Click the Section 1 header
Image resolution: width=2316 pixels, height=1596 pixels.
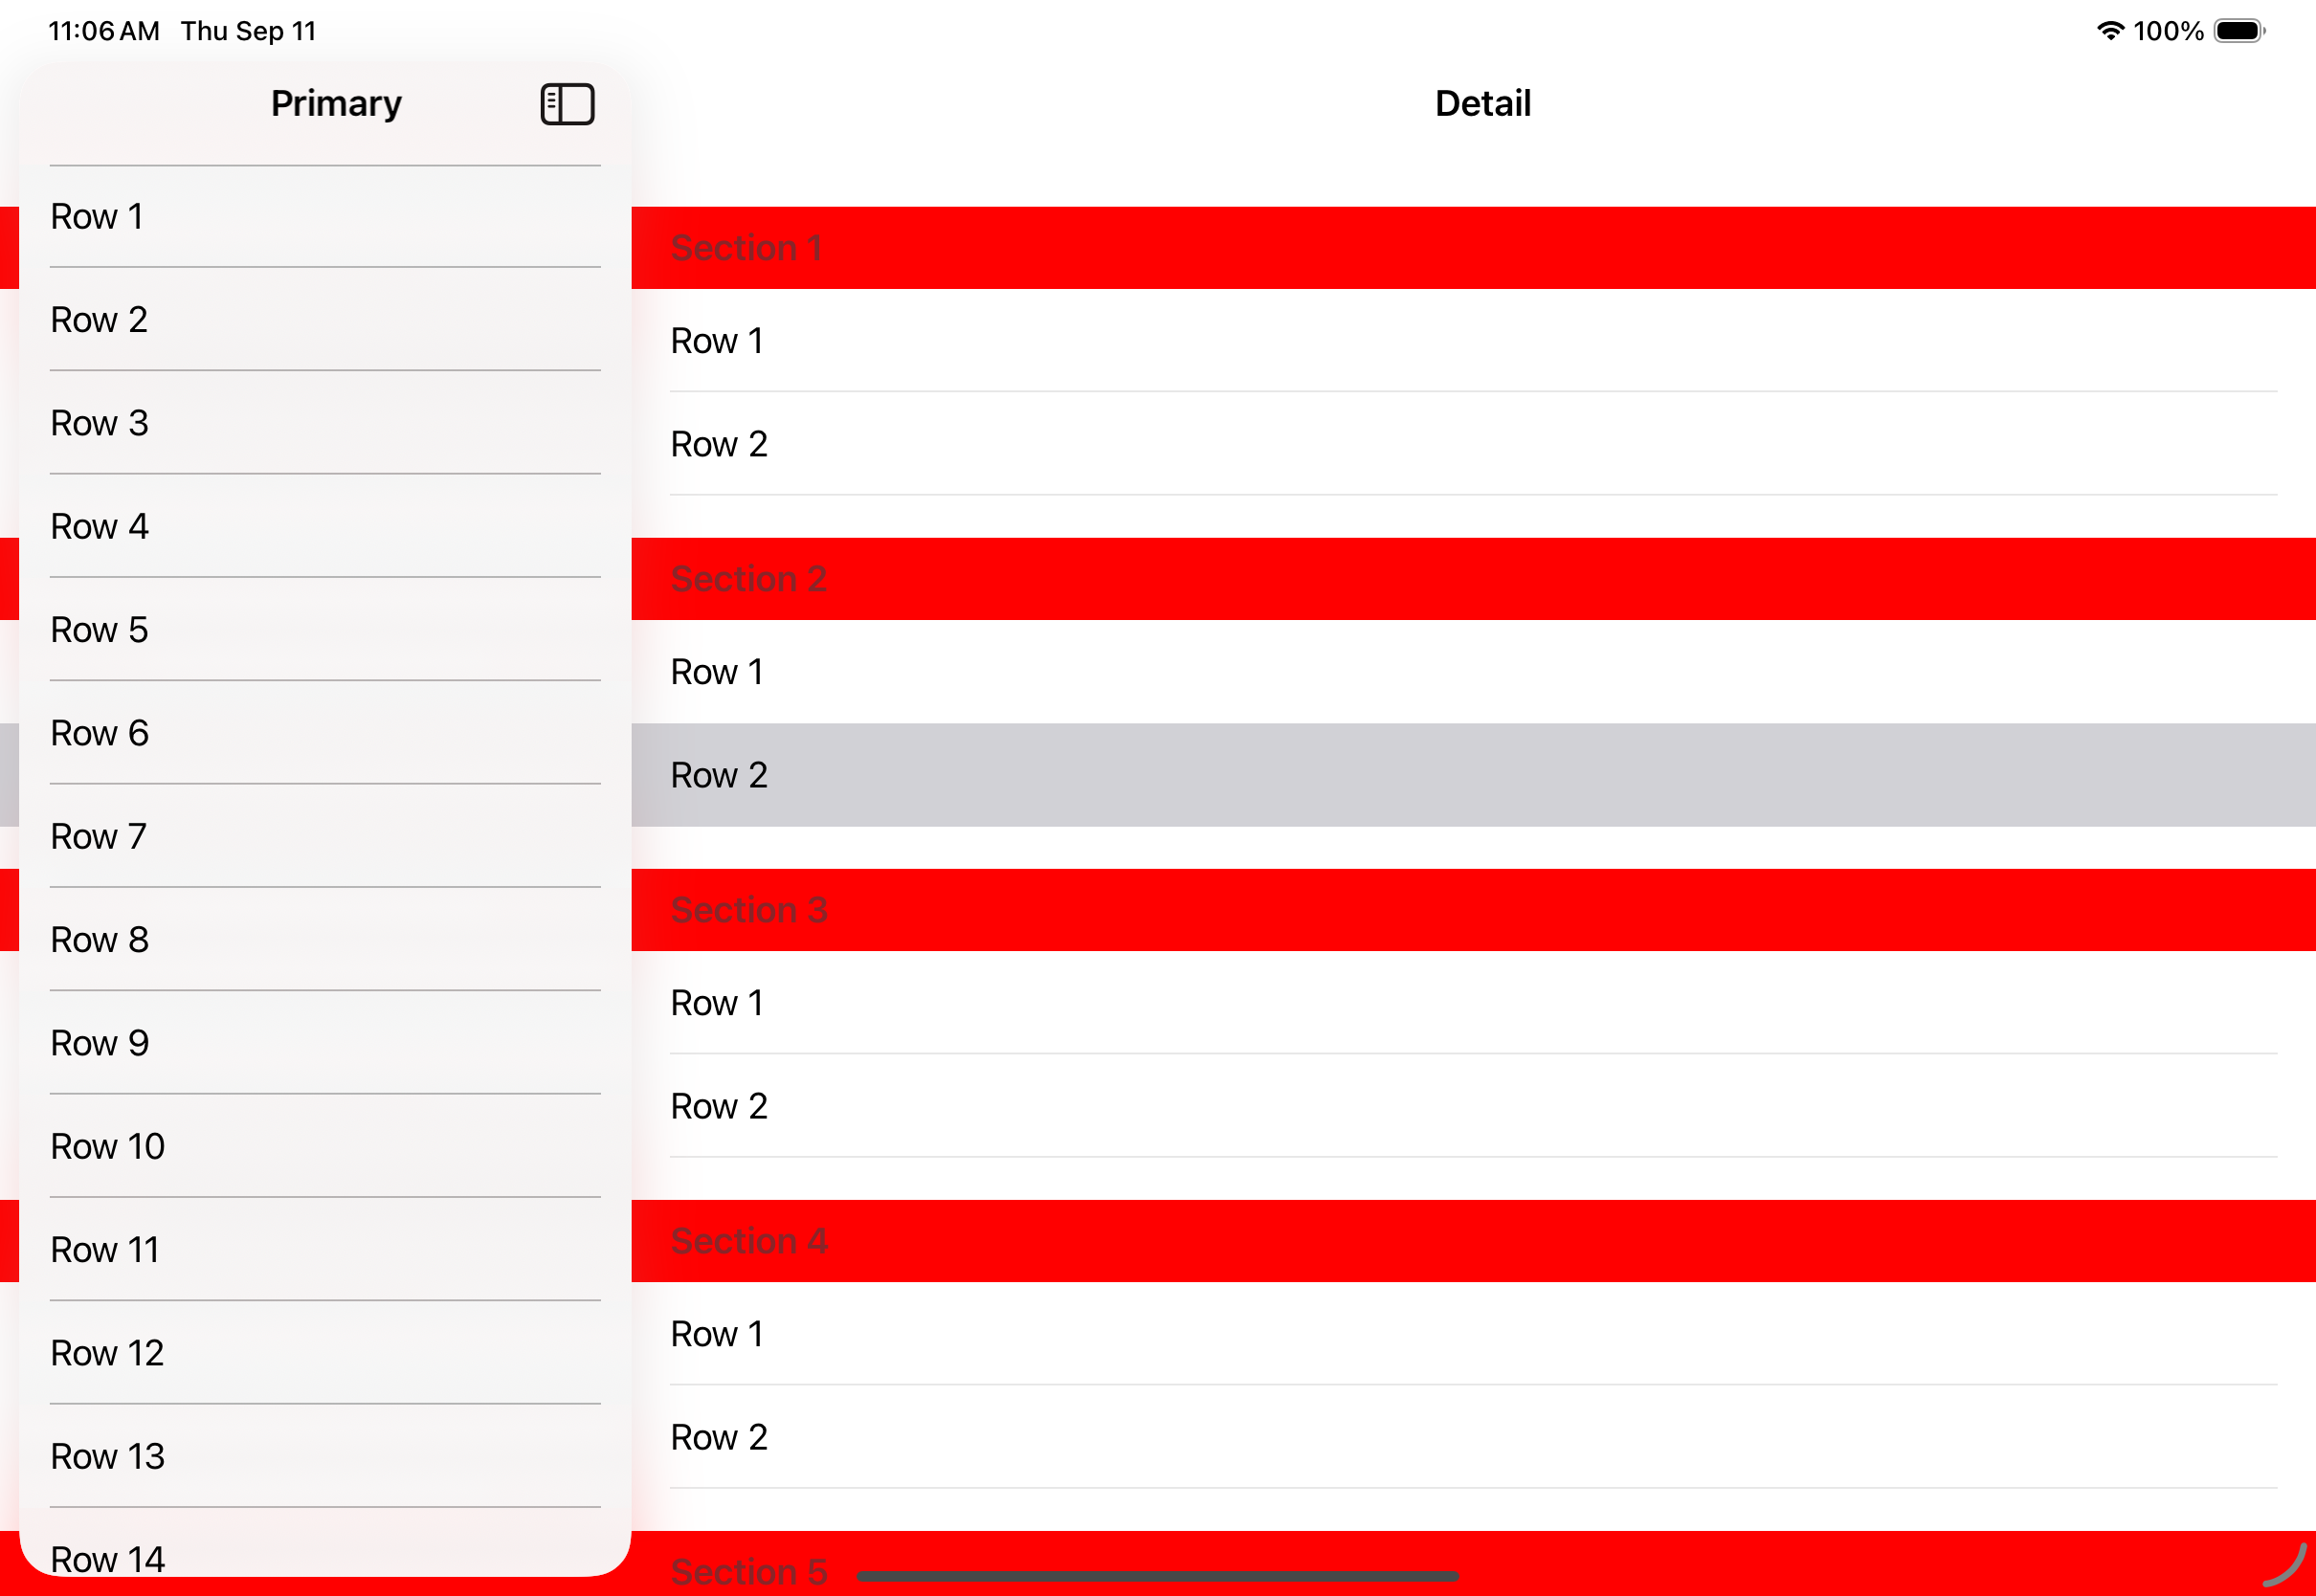click(1472, 248)
